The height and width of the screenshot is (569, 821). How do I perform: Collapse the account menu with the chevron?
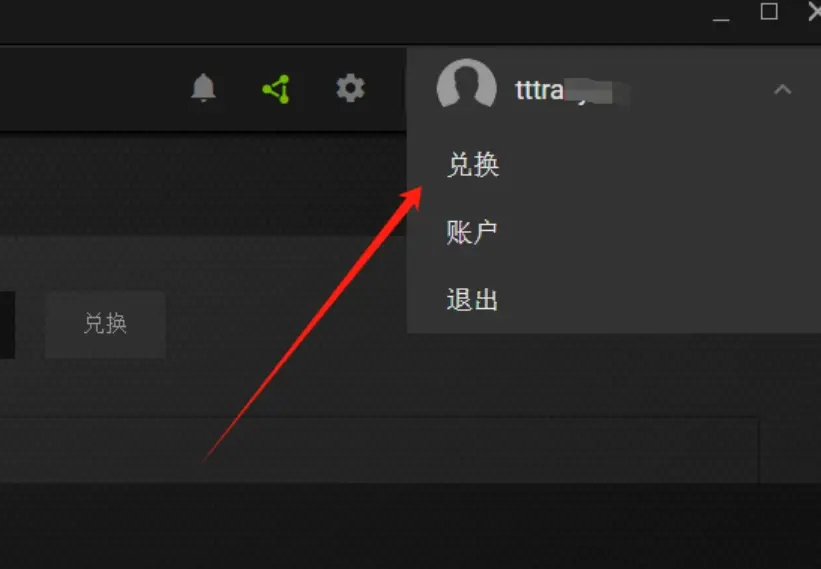click(782, 90)
